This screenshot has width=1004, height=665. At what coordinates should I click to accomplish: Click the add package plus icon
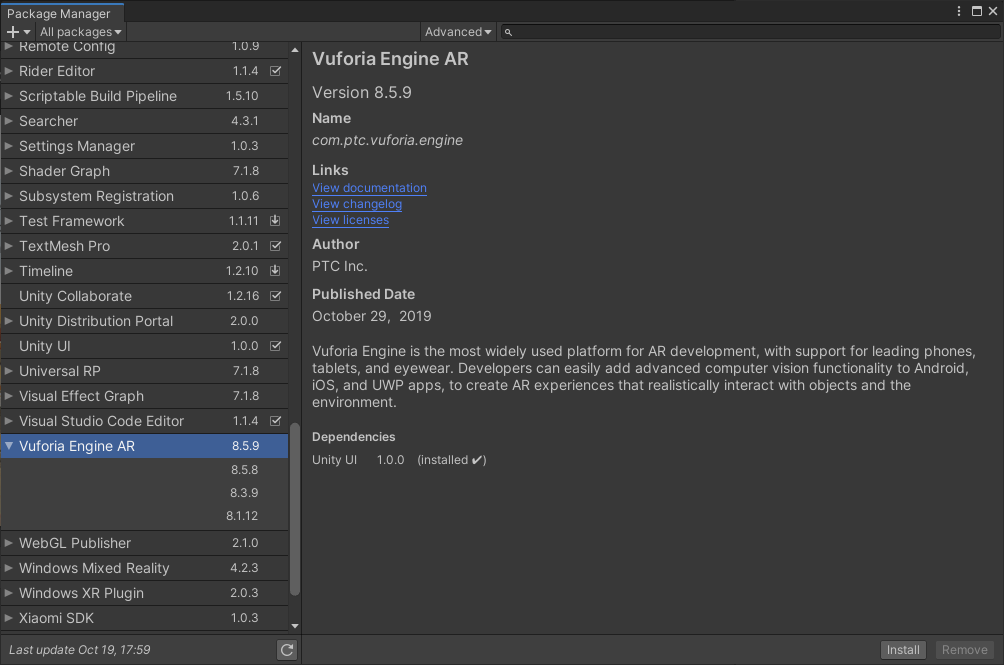[13, 32]
